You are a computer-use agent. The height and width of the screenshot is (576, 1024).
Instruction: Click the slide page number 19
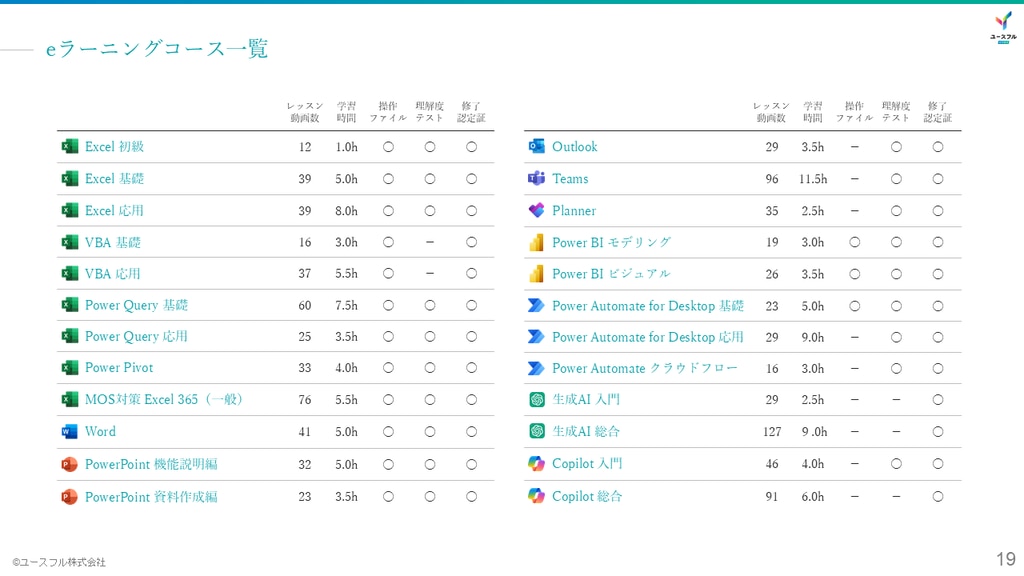click(x=1005, y=559)
